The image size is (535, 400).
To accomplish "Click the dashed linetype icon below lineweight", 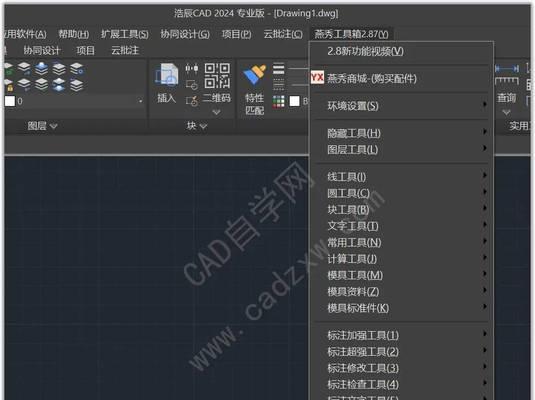I will click(x=278, y=84).
